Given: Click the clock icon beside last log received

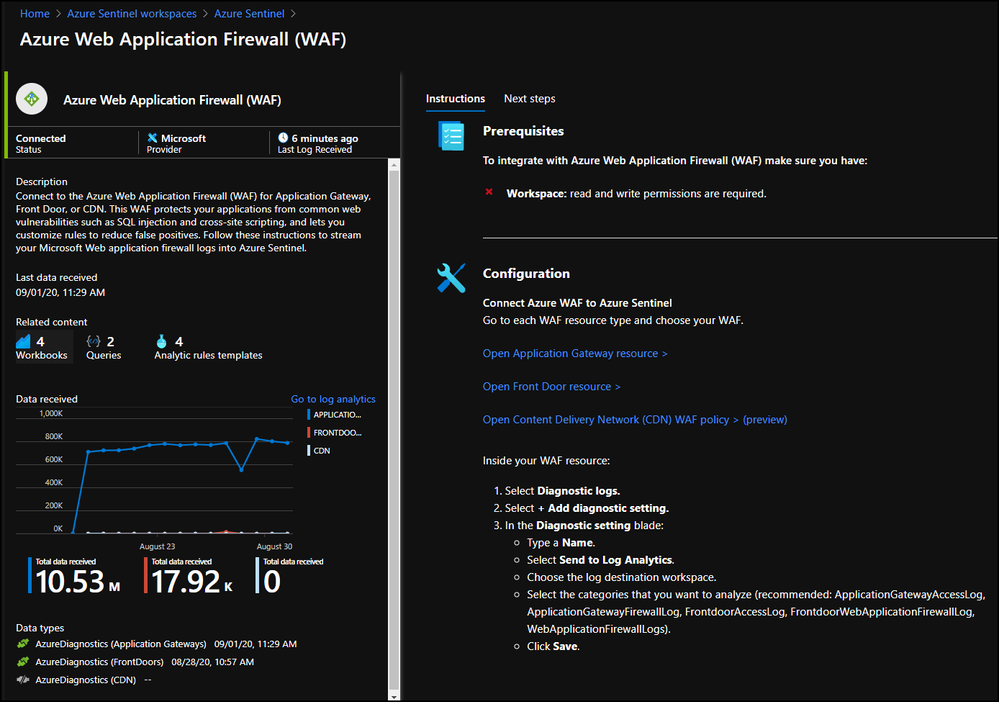Looking at the screenshot, I should point(283,138).
